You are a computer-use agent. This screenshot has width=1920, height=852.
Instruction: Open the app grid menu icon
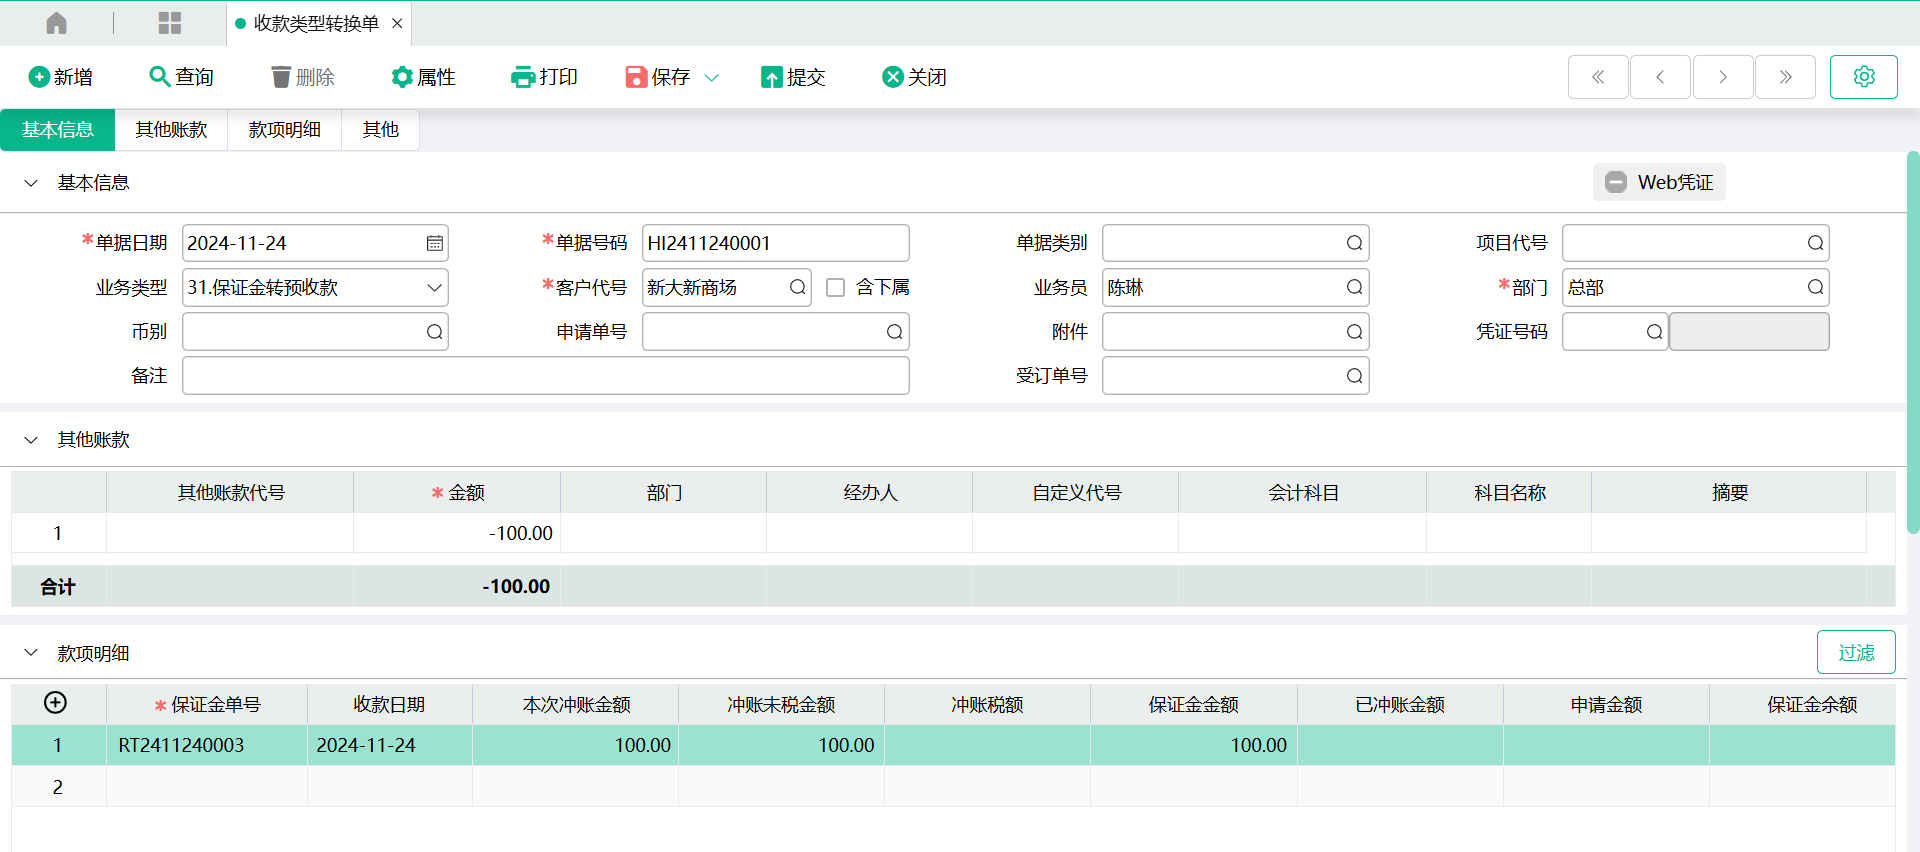pyautogui.click(x=170, y=23)
